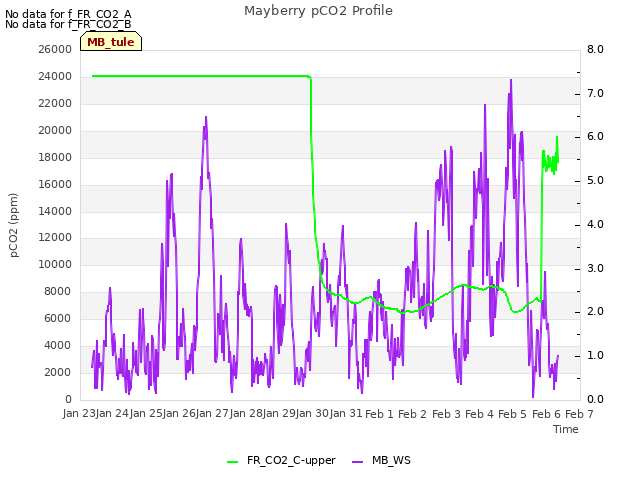Click the Jan 26 date label
Viewport: 640px width, 480px height.
(179, 413)
